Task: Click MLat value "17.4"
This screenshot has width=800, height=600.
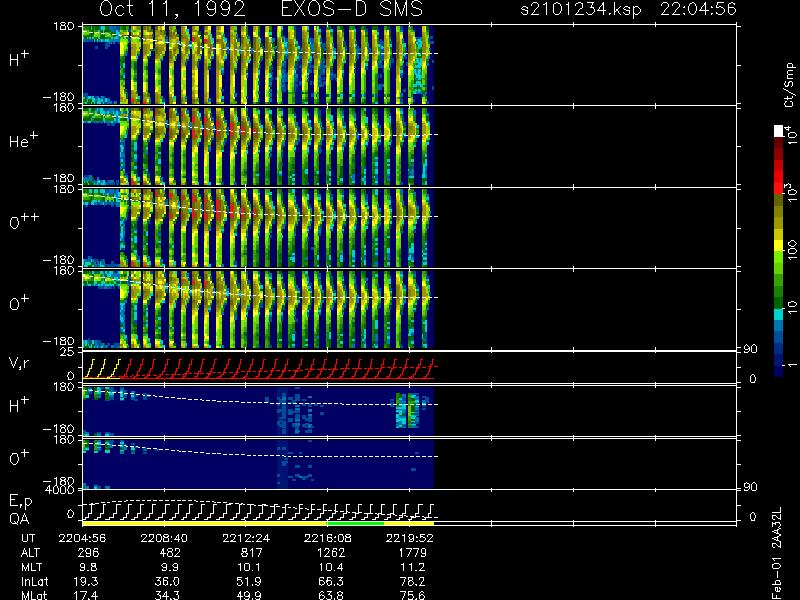Action: click(x=86, y=595)
